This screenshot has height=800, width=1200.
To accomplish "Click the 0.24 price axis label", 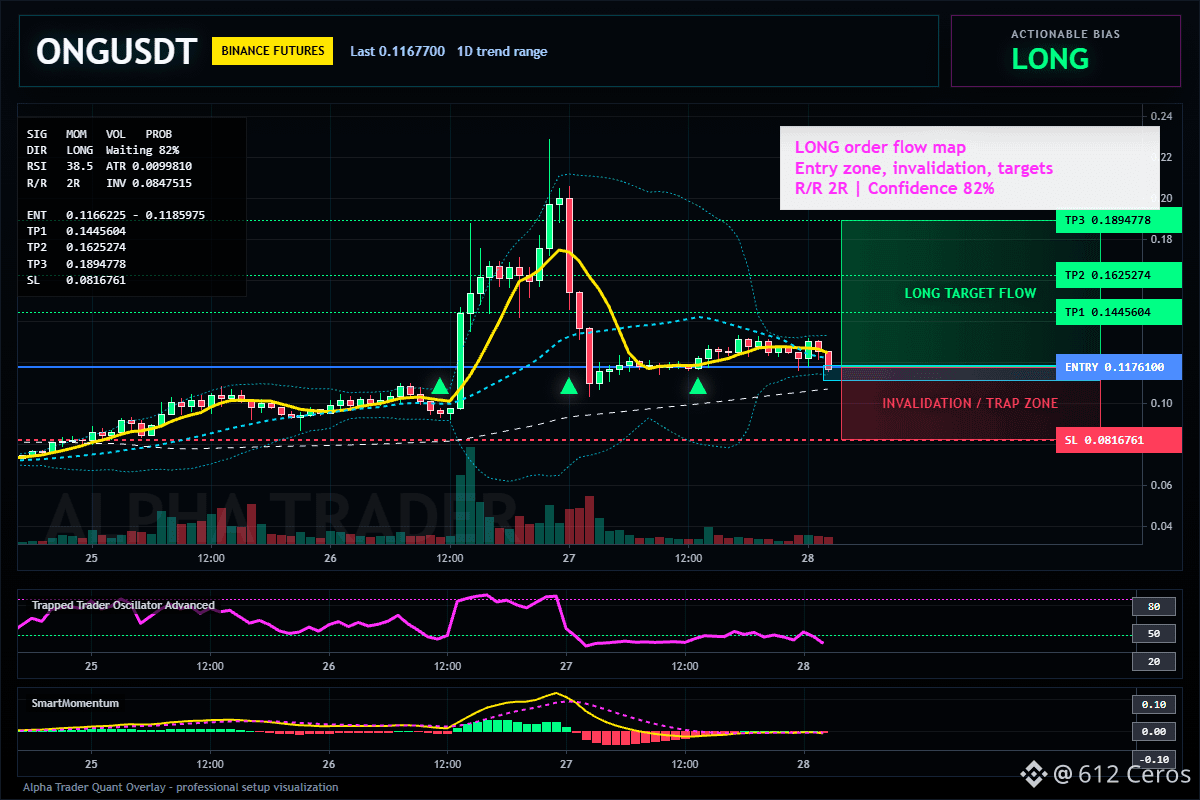I will click(x=1162, y=117).
